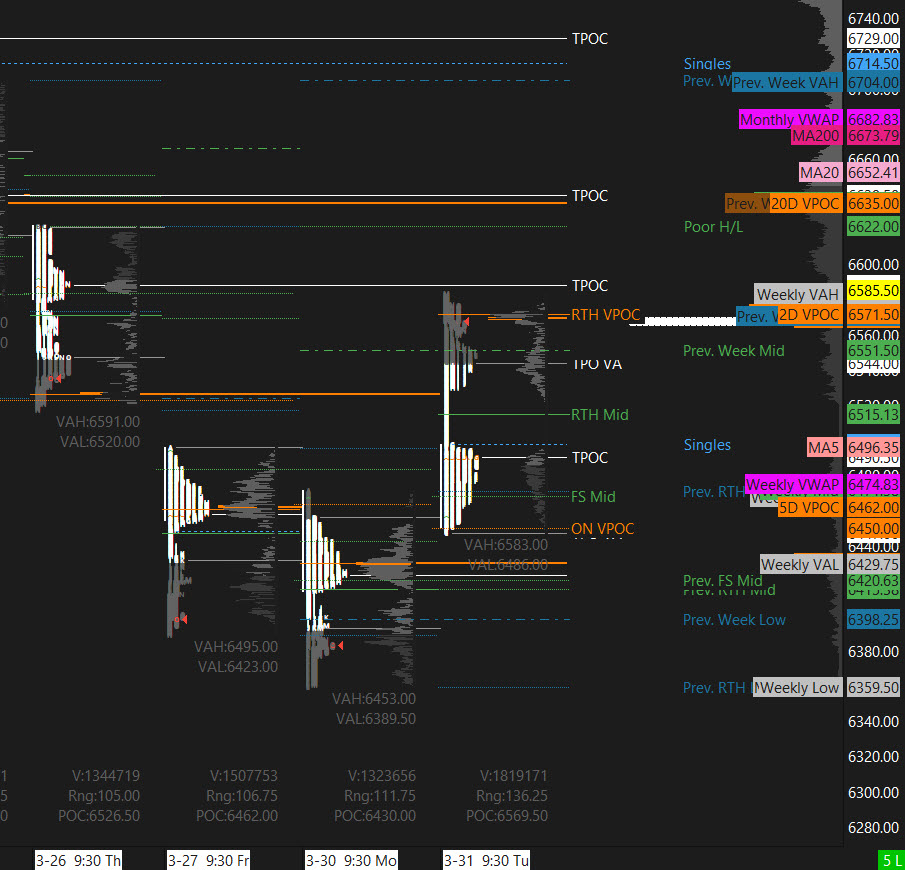Select the 2D VPOC orange label
This screenshot has height=870, width=905.
pos(808,315)
